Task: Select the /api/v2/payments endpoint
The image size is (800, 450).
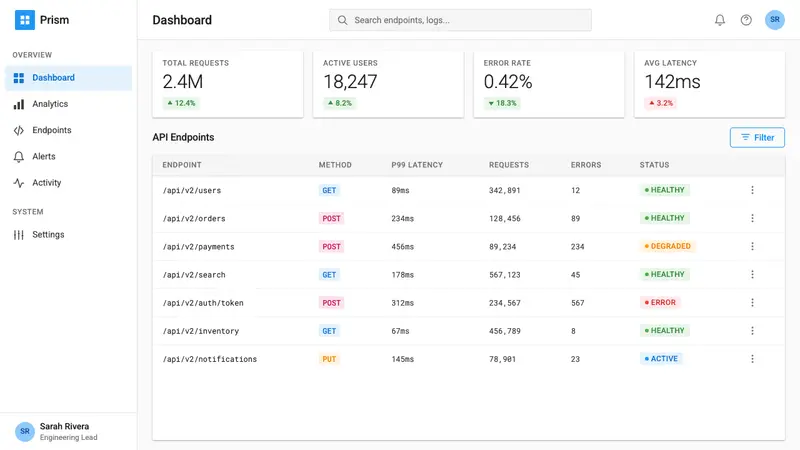Action: point(198,246)
